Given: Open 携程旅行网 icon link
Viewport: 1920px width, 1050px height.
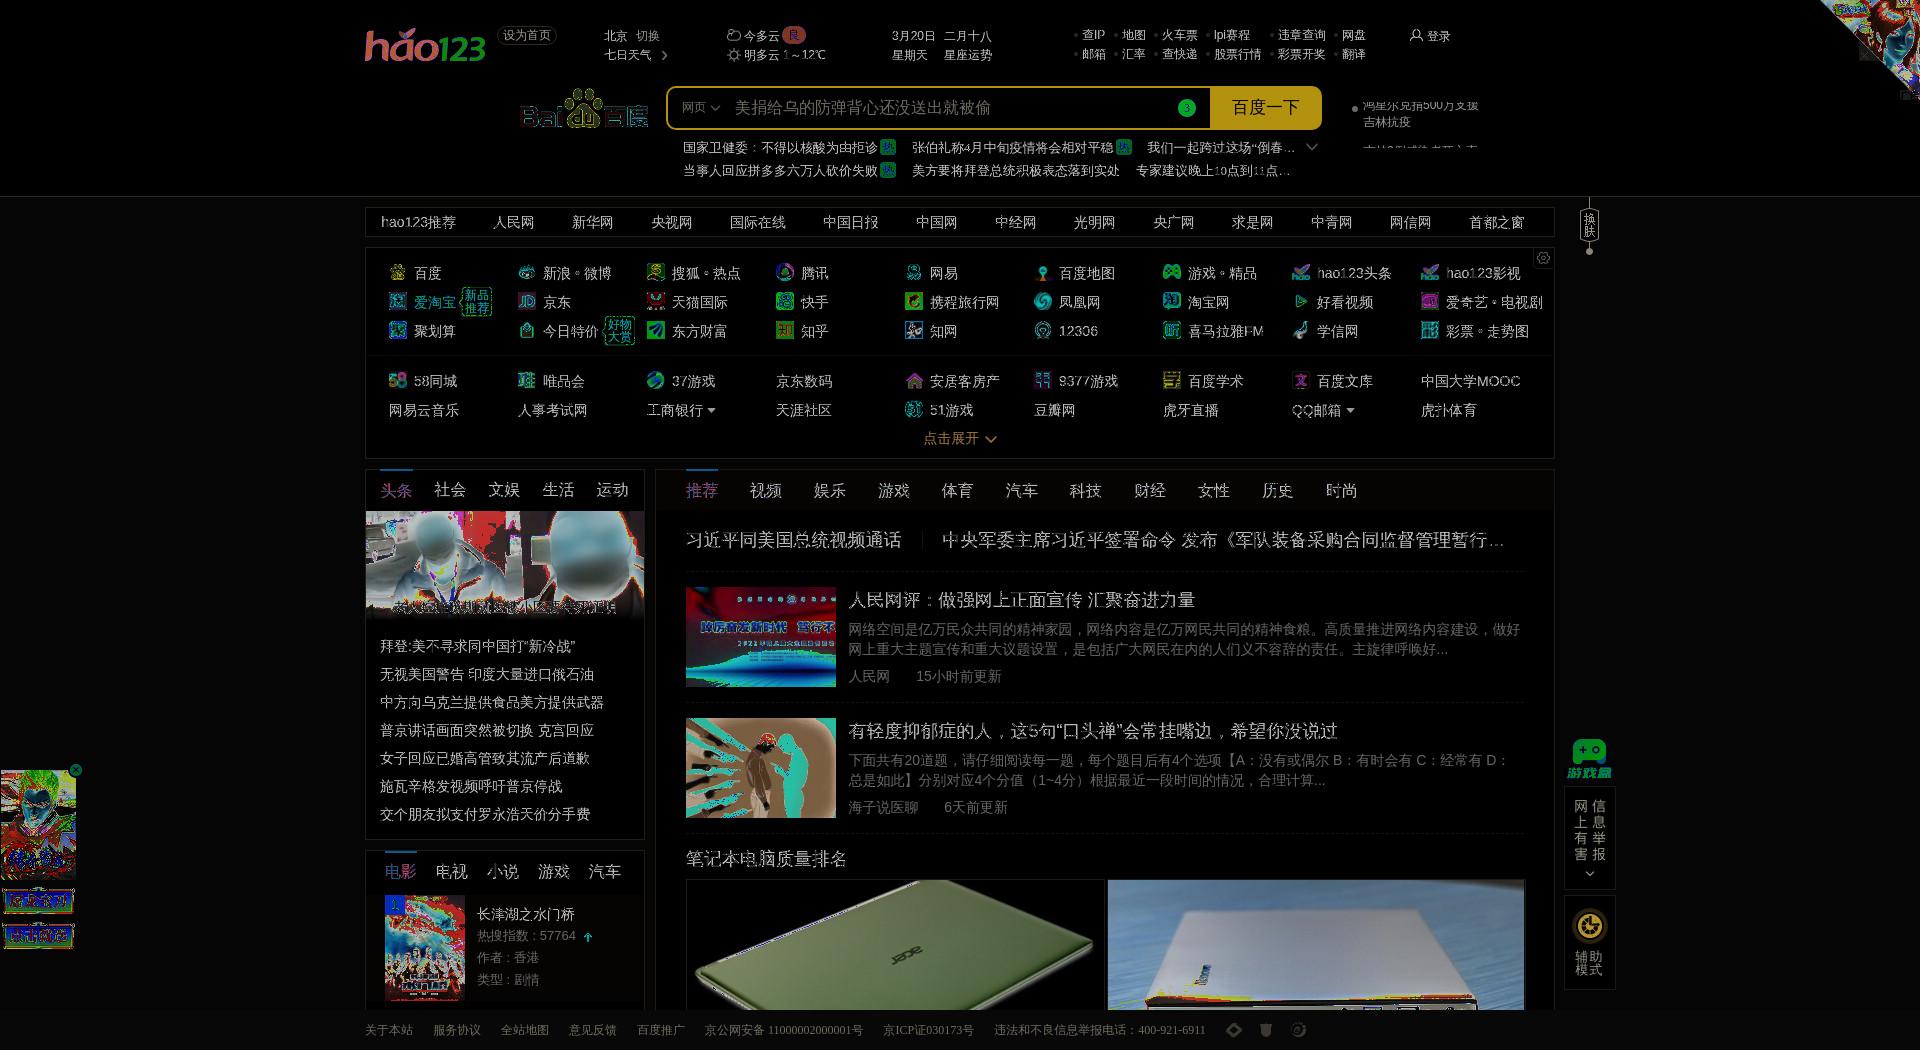Looking at the screenshot, I should pyautogui.click(x=913, y=302).
